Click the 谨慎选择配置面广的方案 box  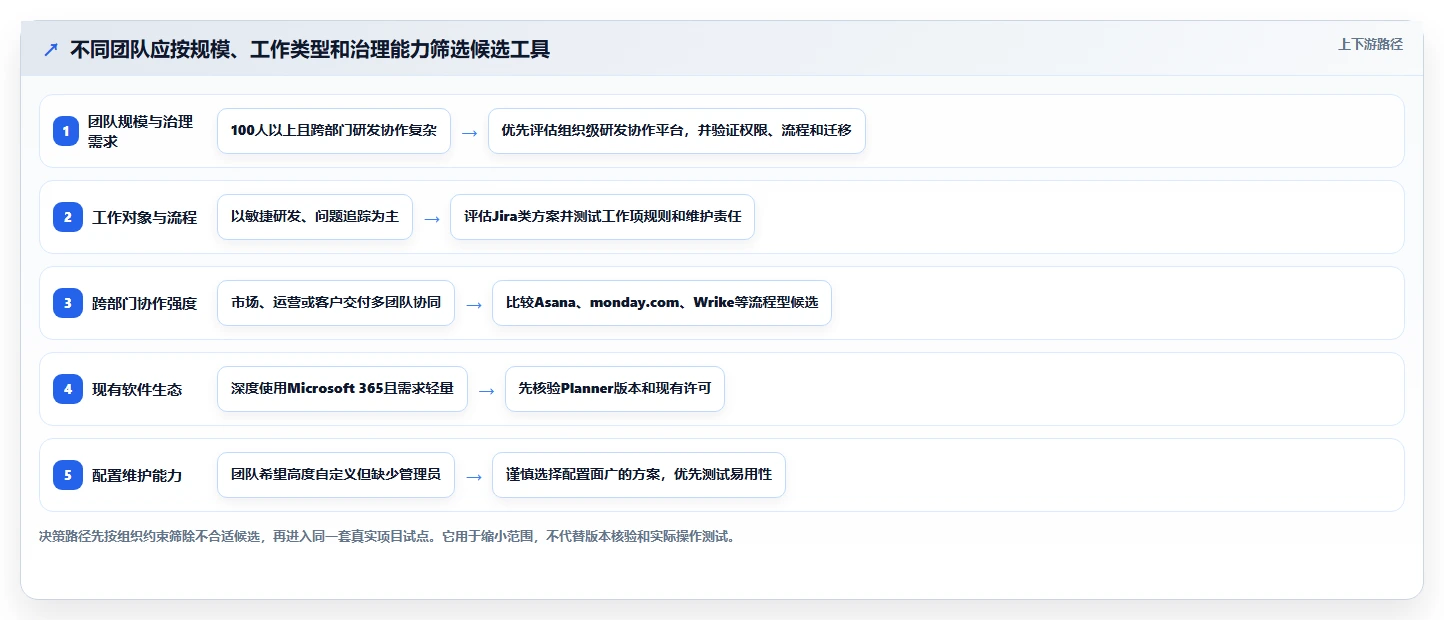[639, 475]
